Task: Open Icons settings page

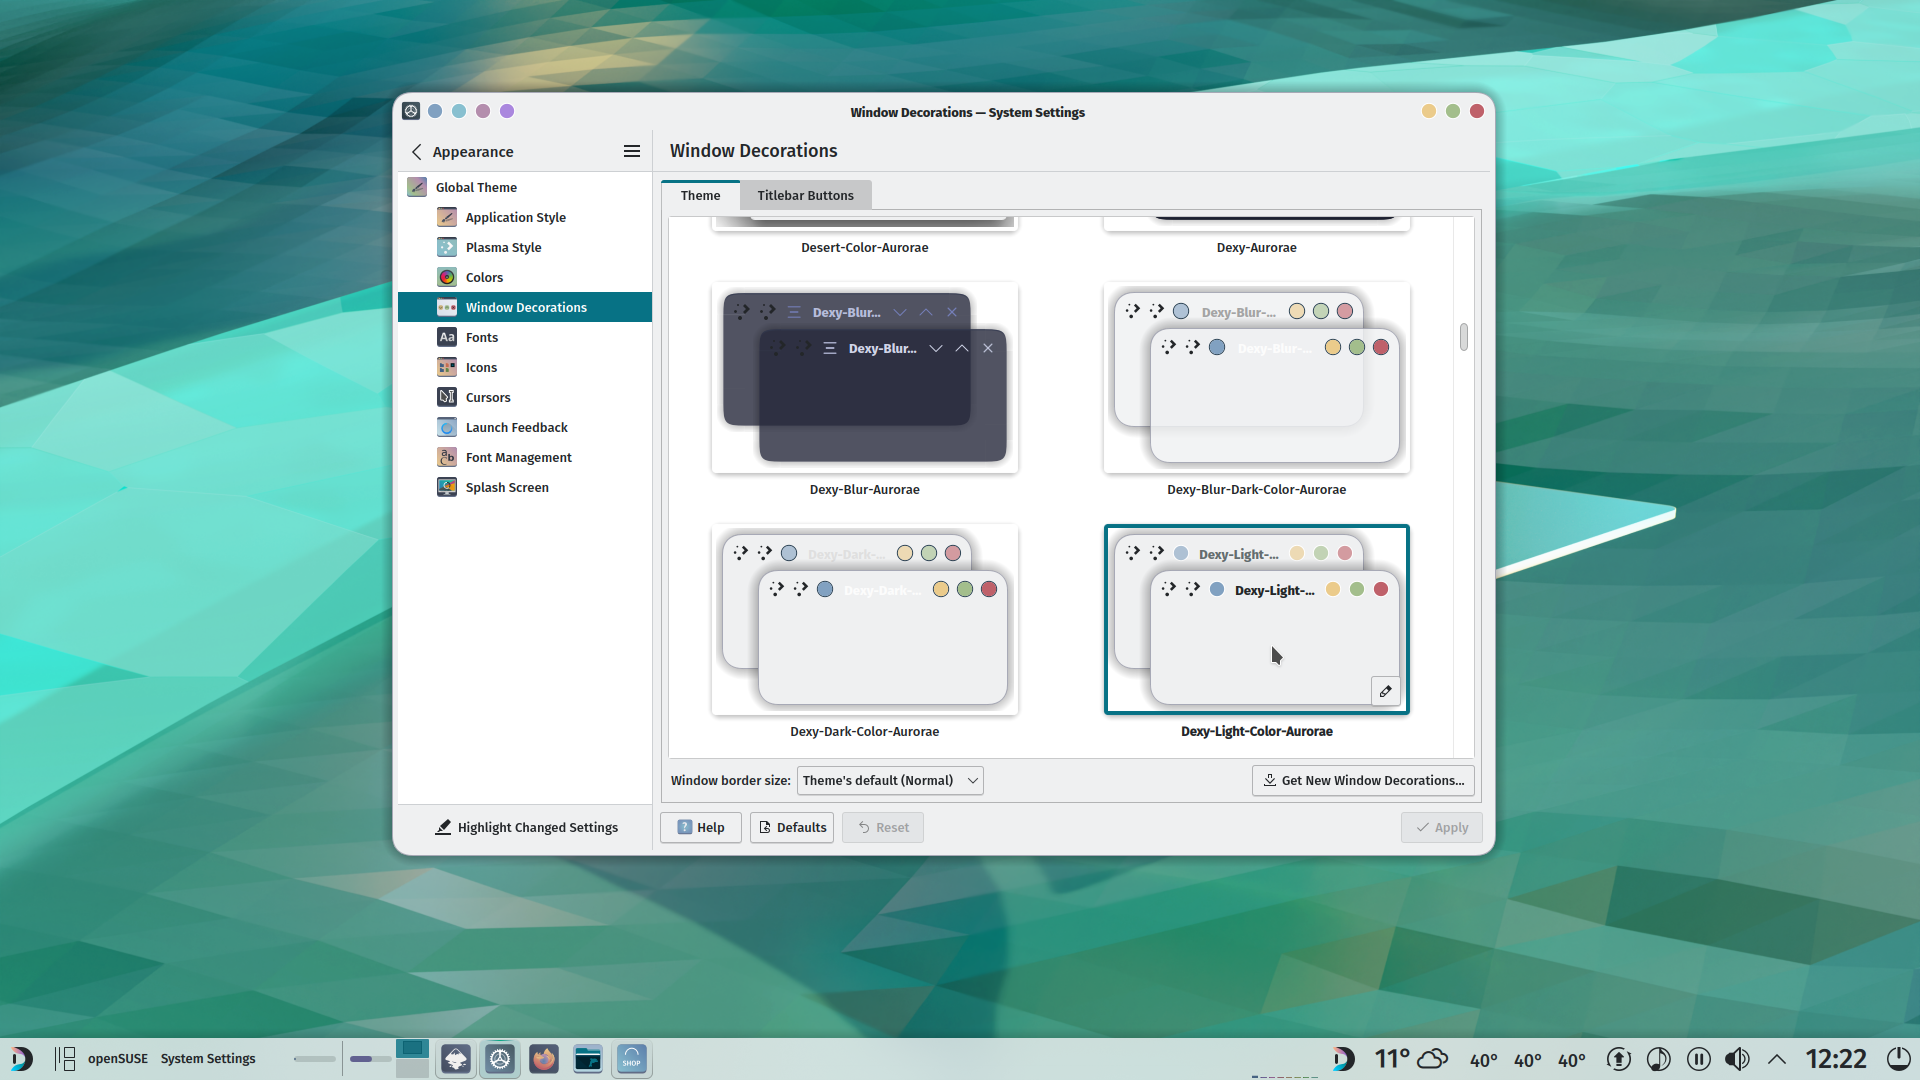Action: pyautogui.click(x=524, y=367)
